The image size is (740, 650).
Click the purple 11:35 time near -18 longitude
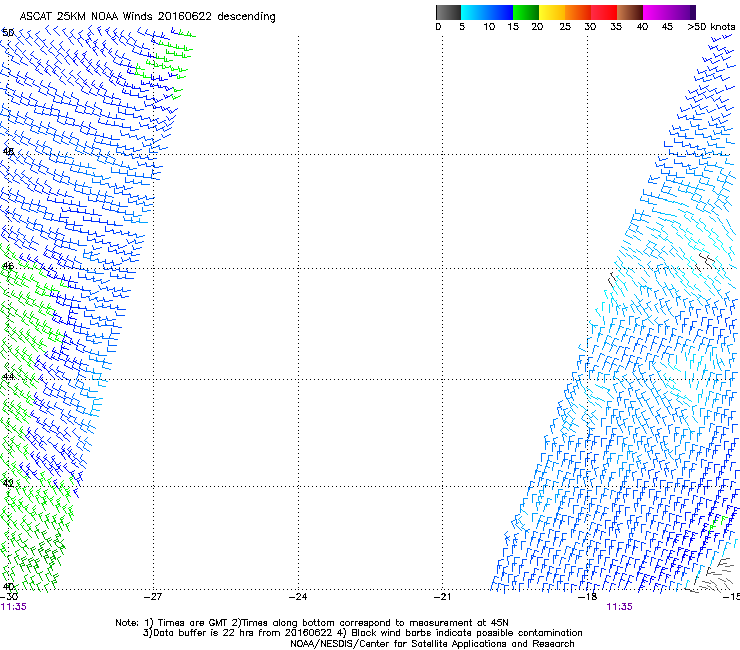(x=619, y=607)
